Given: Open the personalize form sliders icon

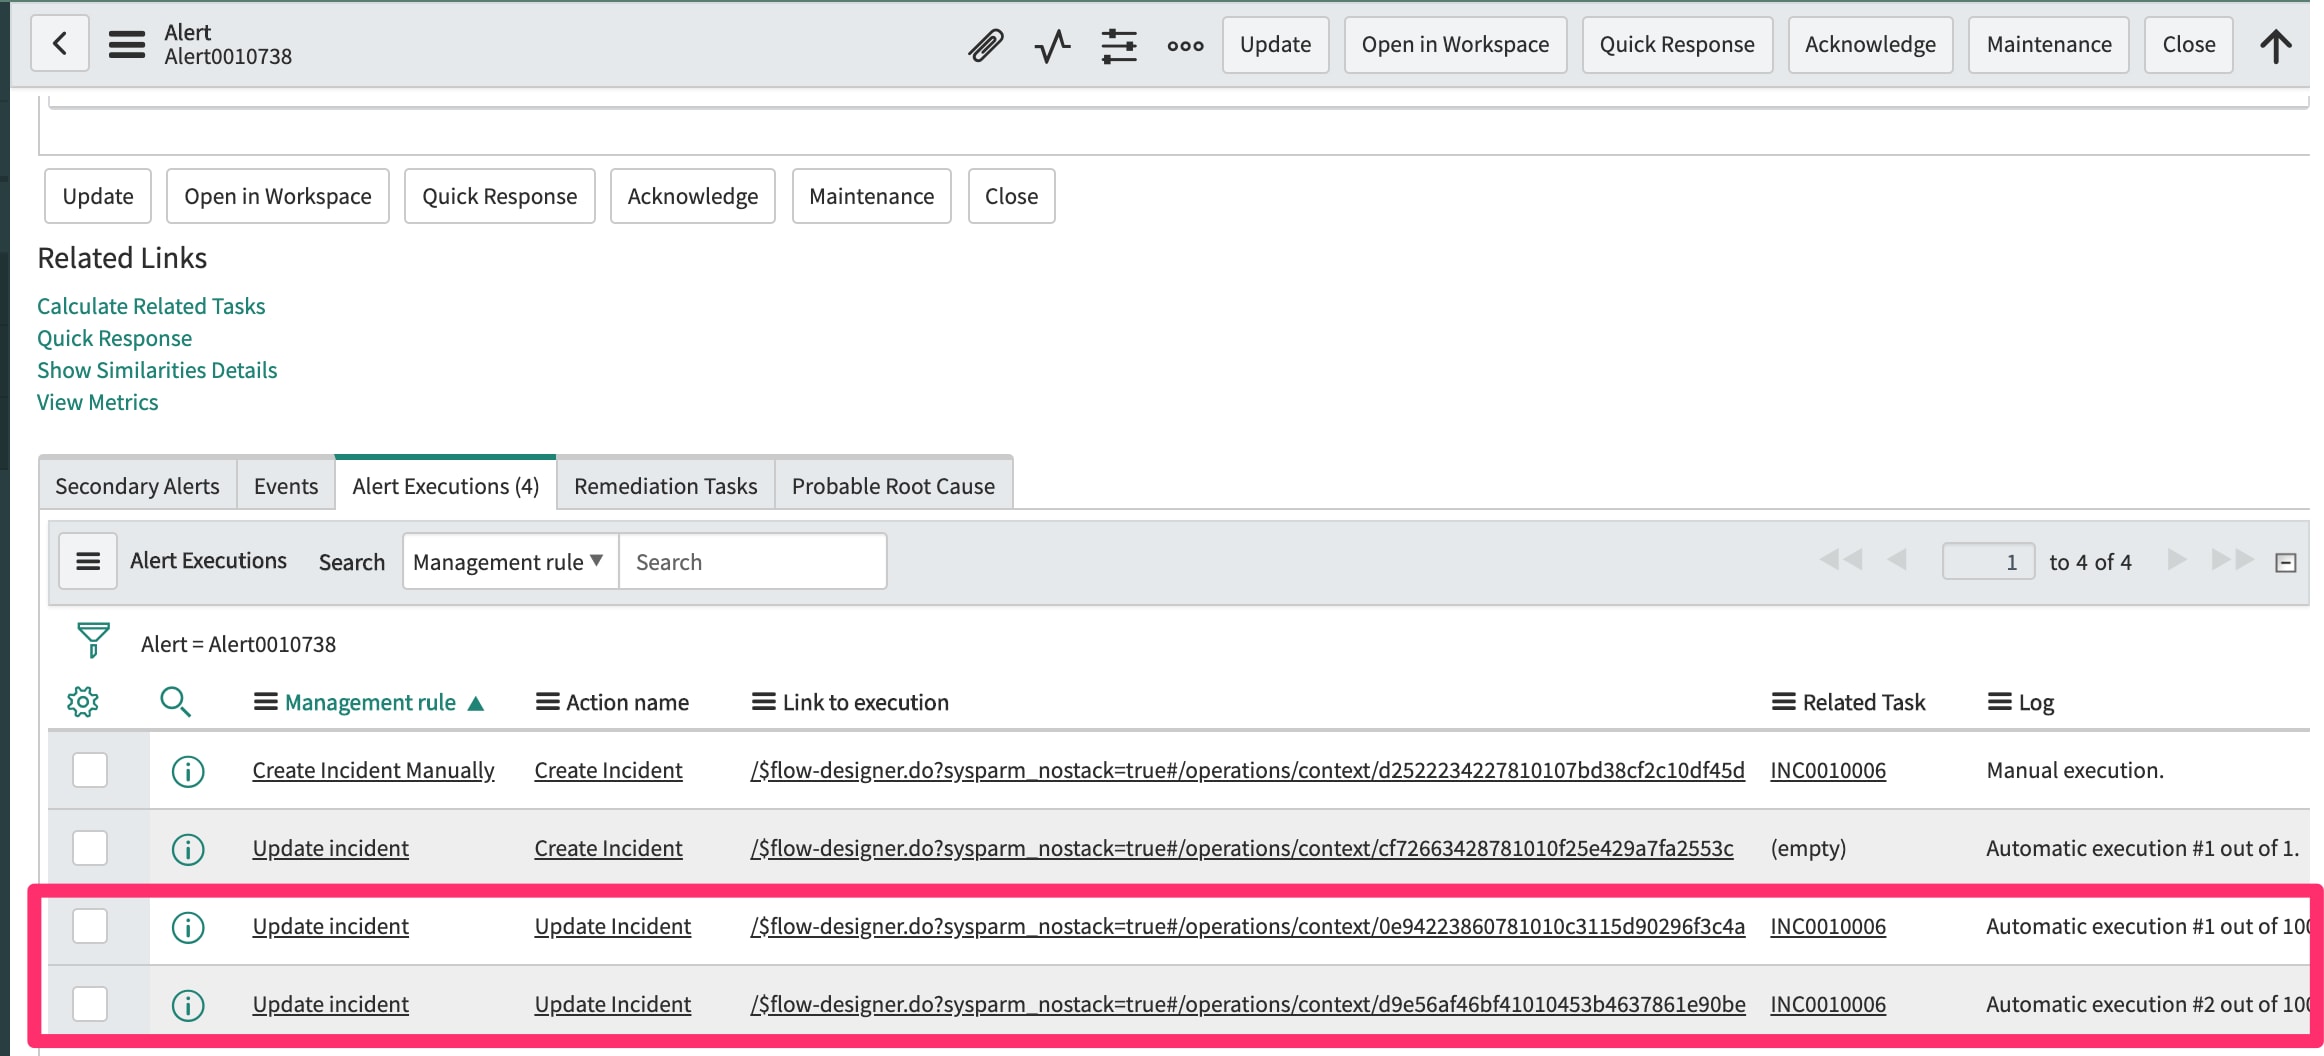Looking at the screenshot, I should pyautogui.click(x=1119, y=45).
